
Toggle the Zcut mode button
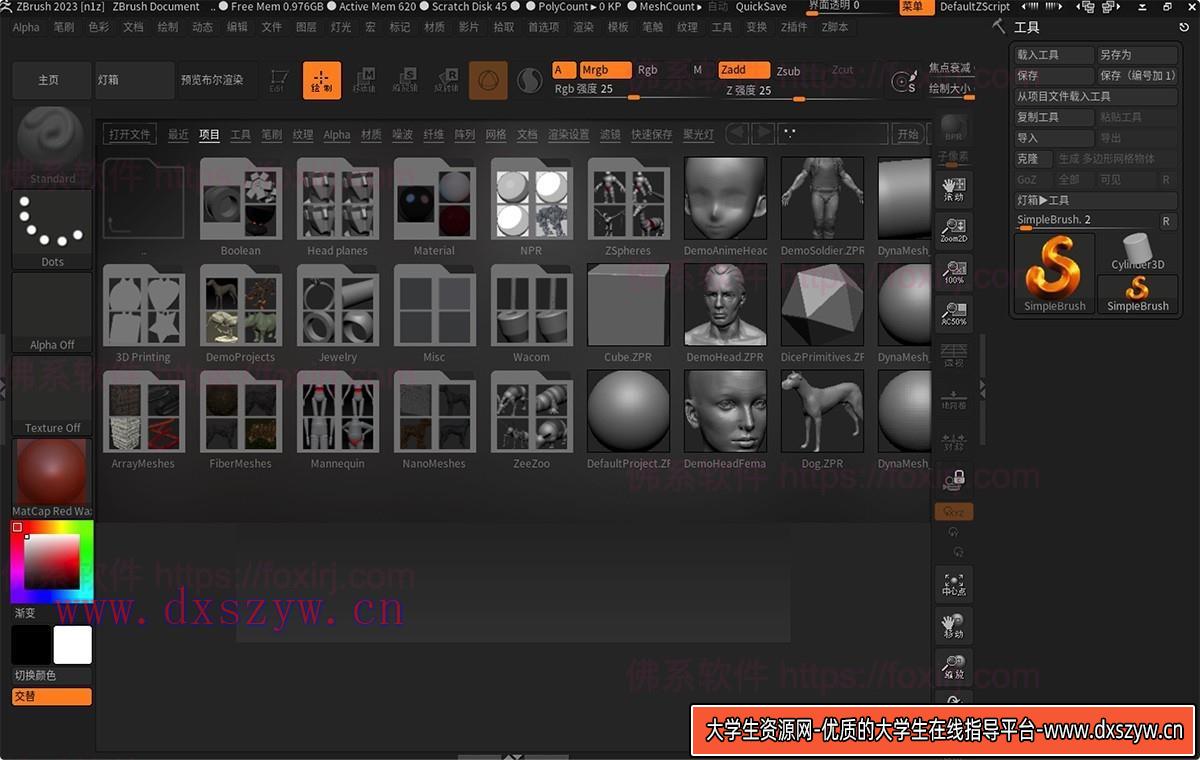[x=843, y=70]
